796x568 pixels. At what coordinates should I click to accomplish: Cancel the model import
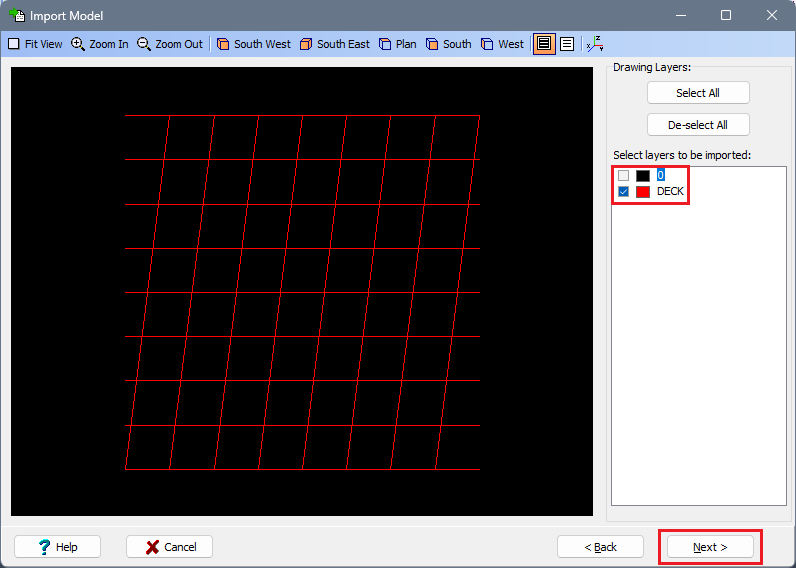tap(169, 547)
